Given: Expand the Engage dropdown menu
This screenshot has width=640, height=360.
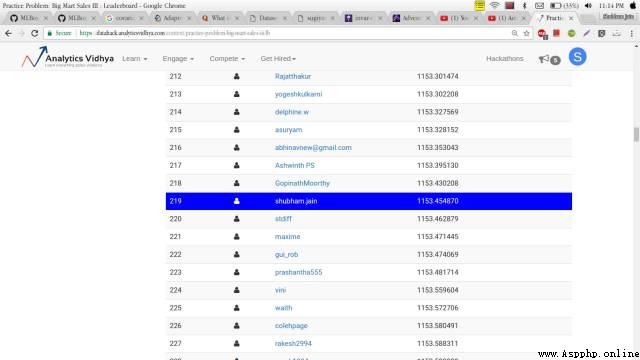Looking at the screenshot, I should coord(178,59).
